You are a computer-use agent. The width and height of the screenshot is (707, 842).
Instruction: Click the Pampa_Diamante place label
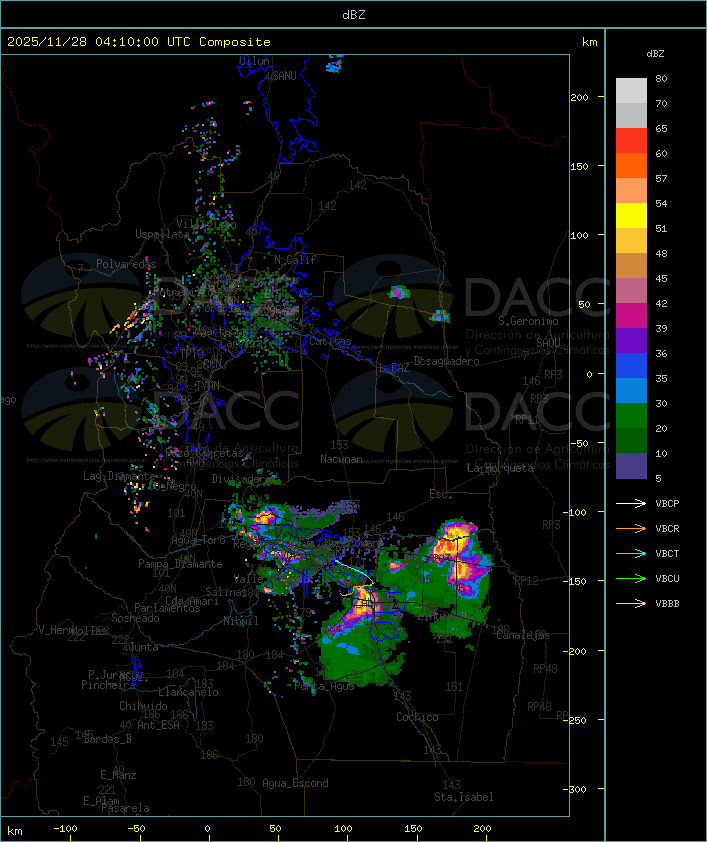point(180,564)
